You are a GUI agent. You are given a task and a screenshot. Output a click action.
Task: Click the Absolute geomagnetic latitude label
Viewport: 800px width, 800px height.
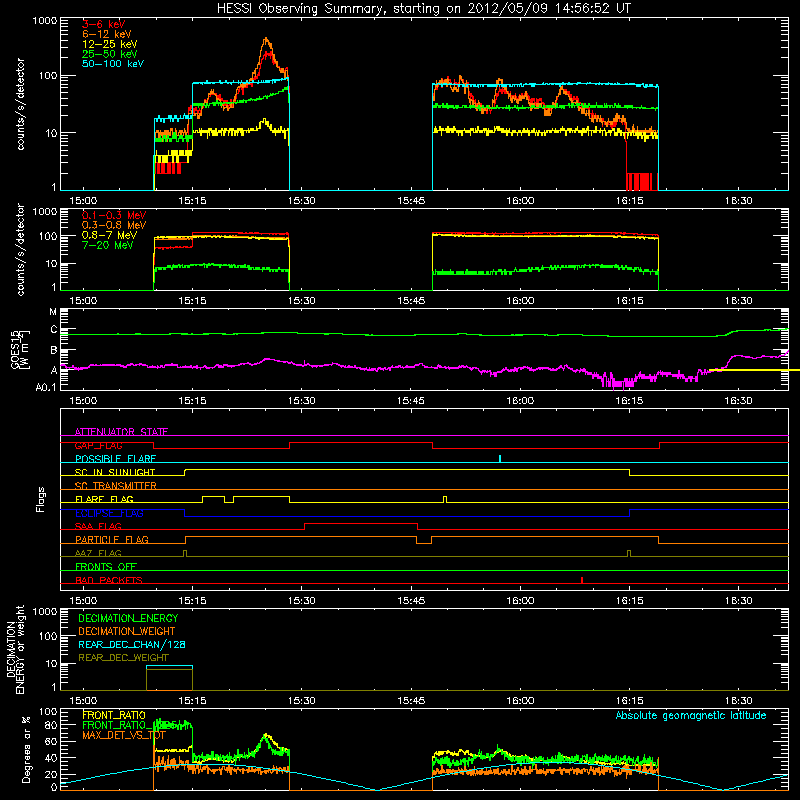tap(691, 716)
